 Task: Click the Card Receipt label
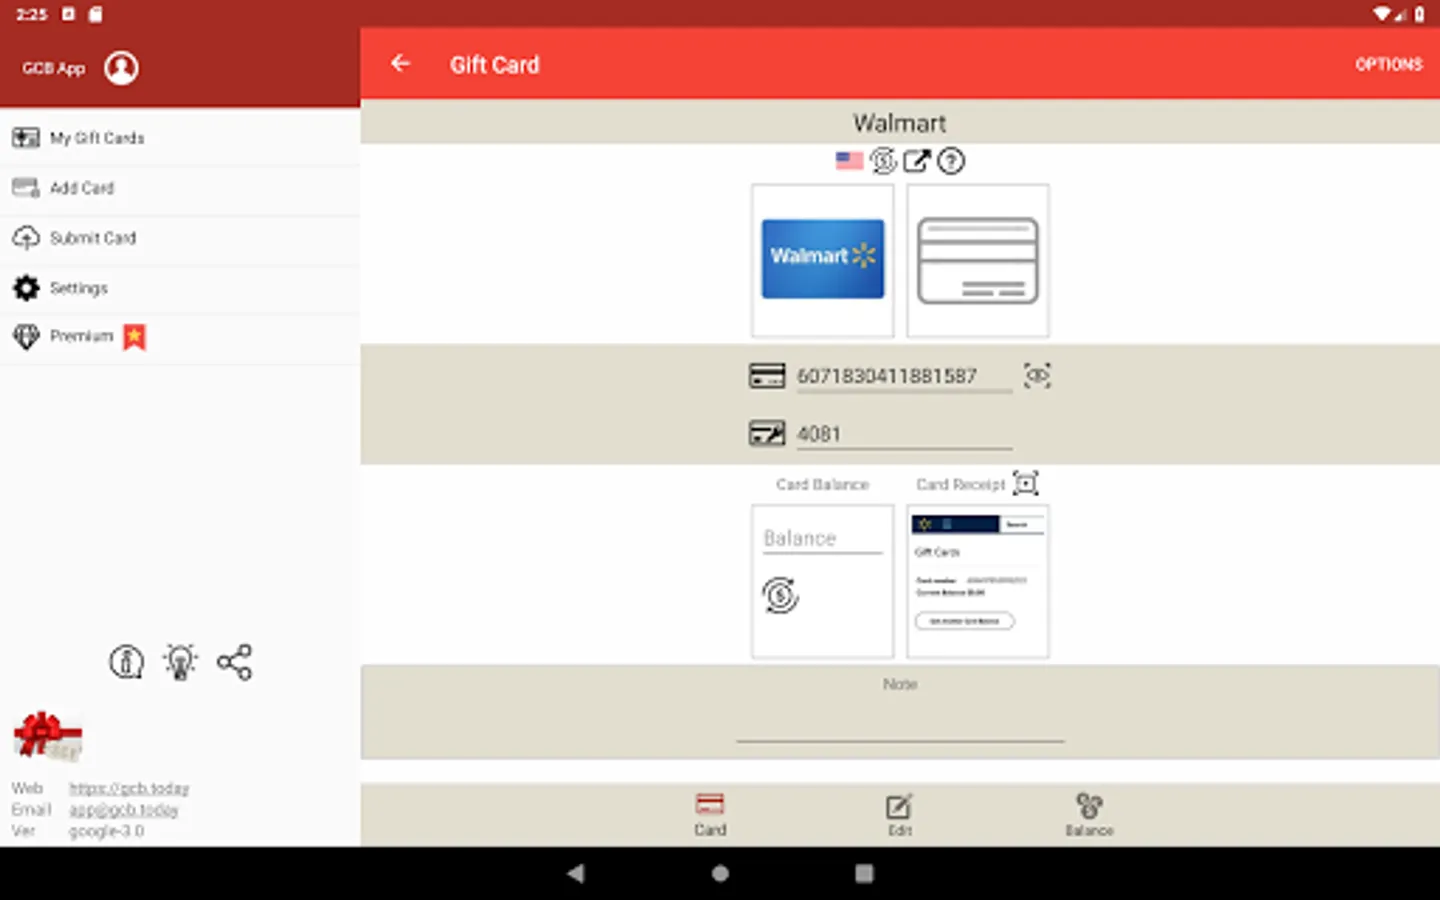(x=961, y=484)
